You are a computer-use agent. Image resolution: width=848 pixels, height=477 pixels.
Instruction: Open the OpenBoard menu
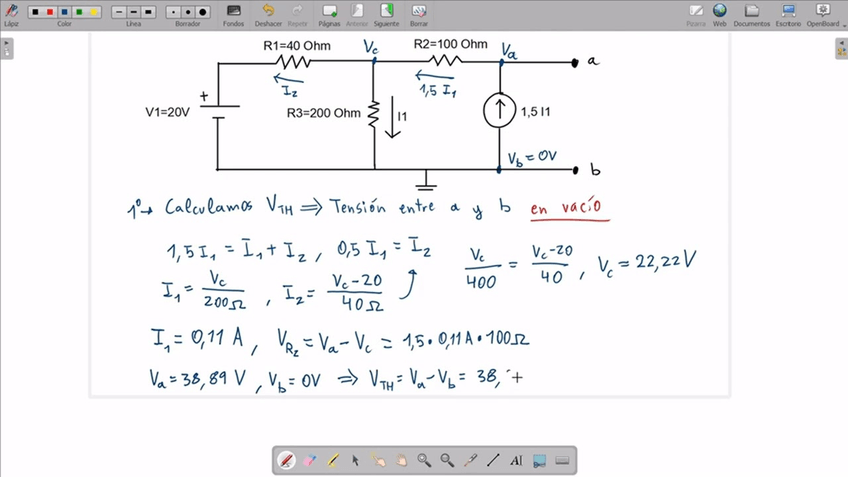click(x=824, y=15)
